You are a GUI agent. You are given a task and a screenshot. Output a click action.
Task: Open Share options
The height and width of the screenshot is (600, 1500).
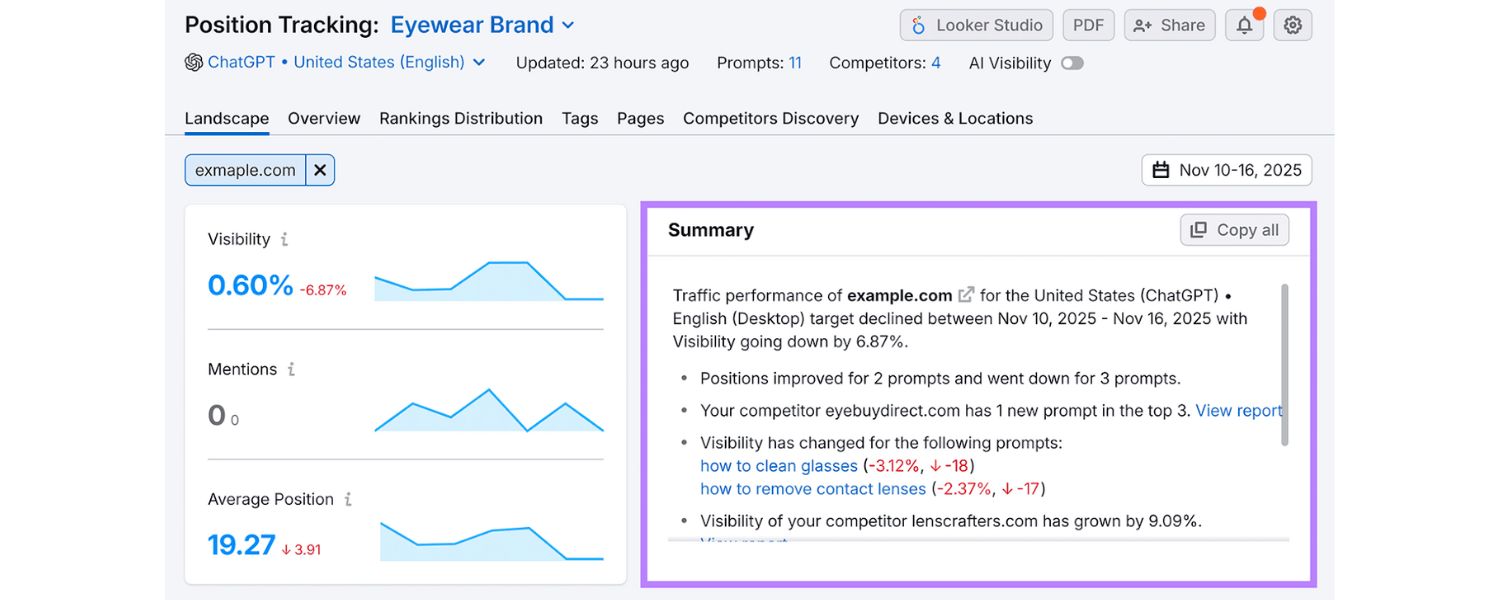1169,25
